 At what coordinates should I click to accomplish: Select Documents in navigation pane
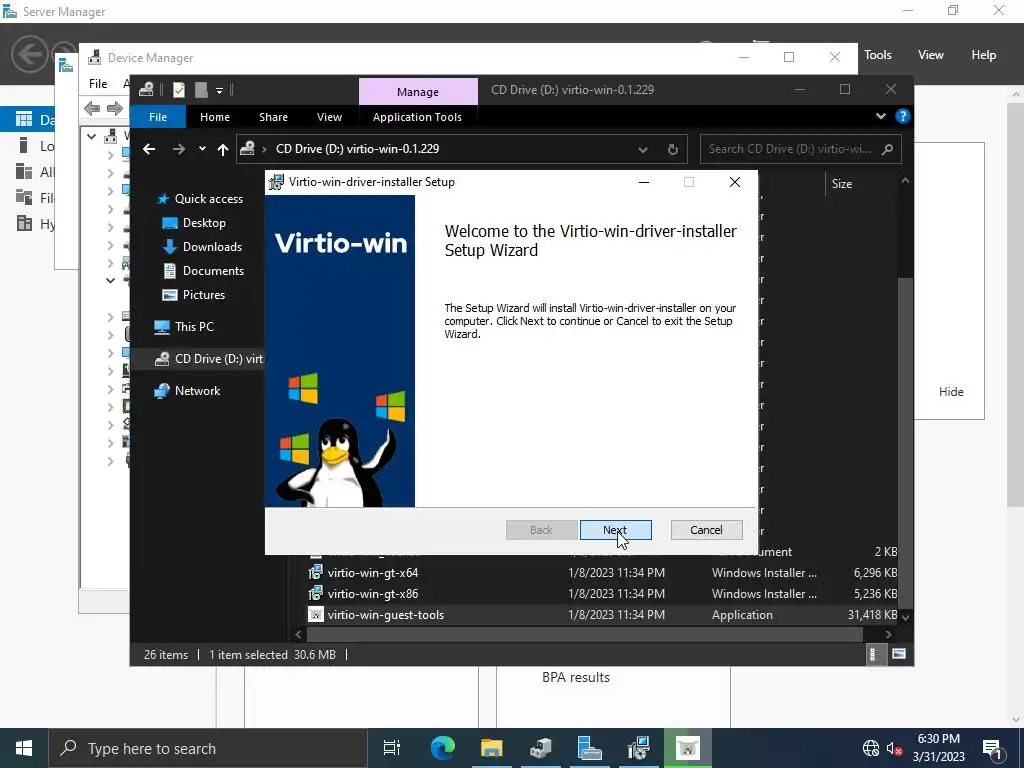pos(213,270)
